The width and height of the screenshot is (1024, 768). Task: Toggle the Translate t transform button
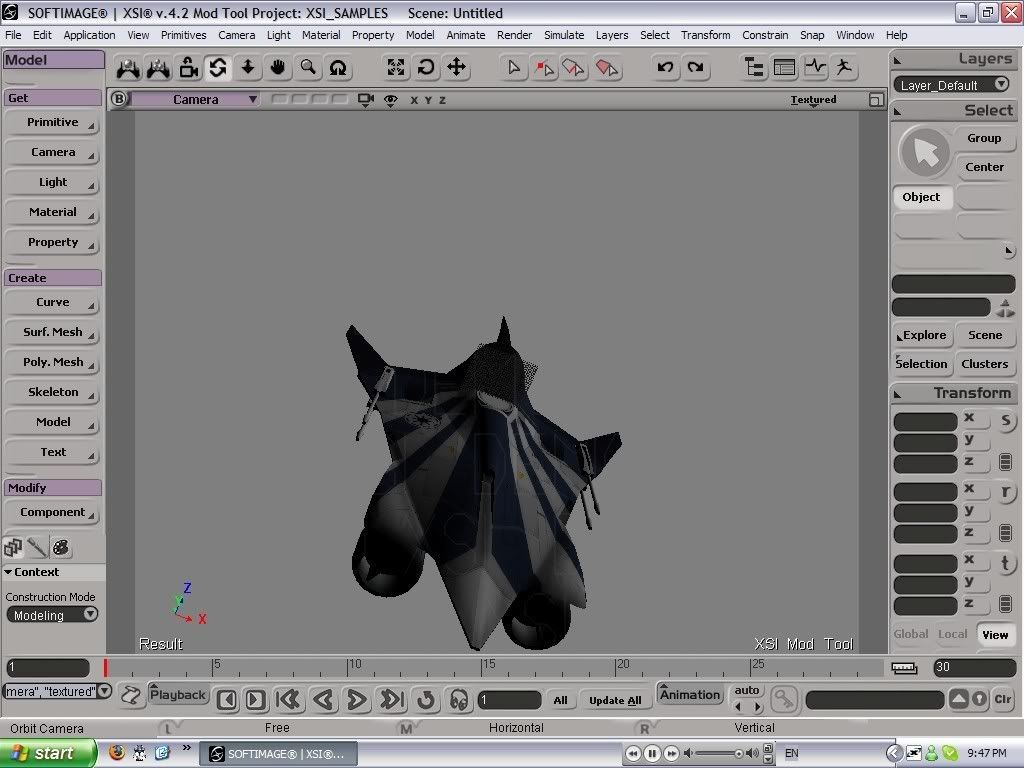pos(1006,564)
